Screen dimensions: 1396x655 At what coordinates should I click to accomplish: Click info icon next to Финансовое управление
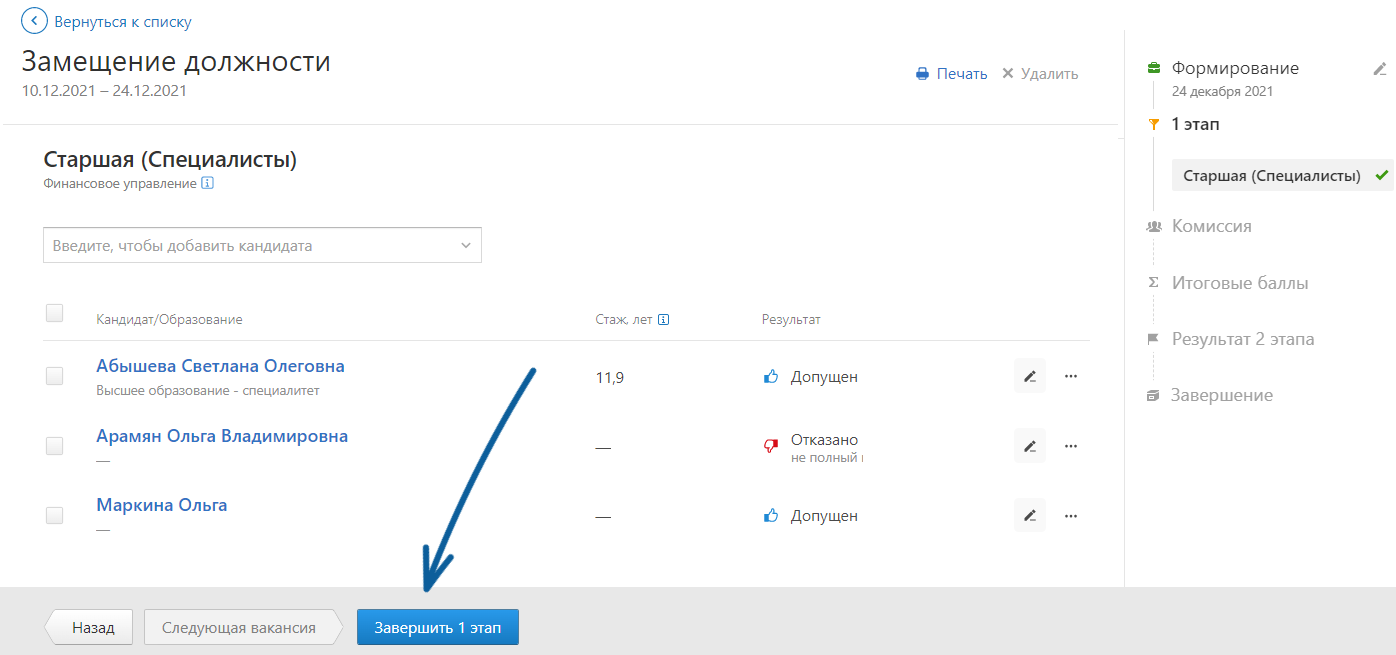coord(208,184)
